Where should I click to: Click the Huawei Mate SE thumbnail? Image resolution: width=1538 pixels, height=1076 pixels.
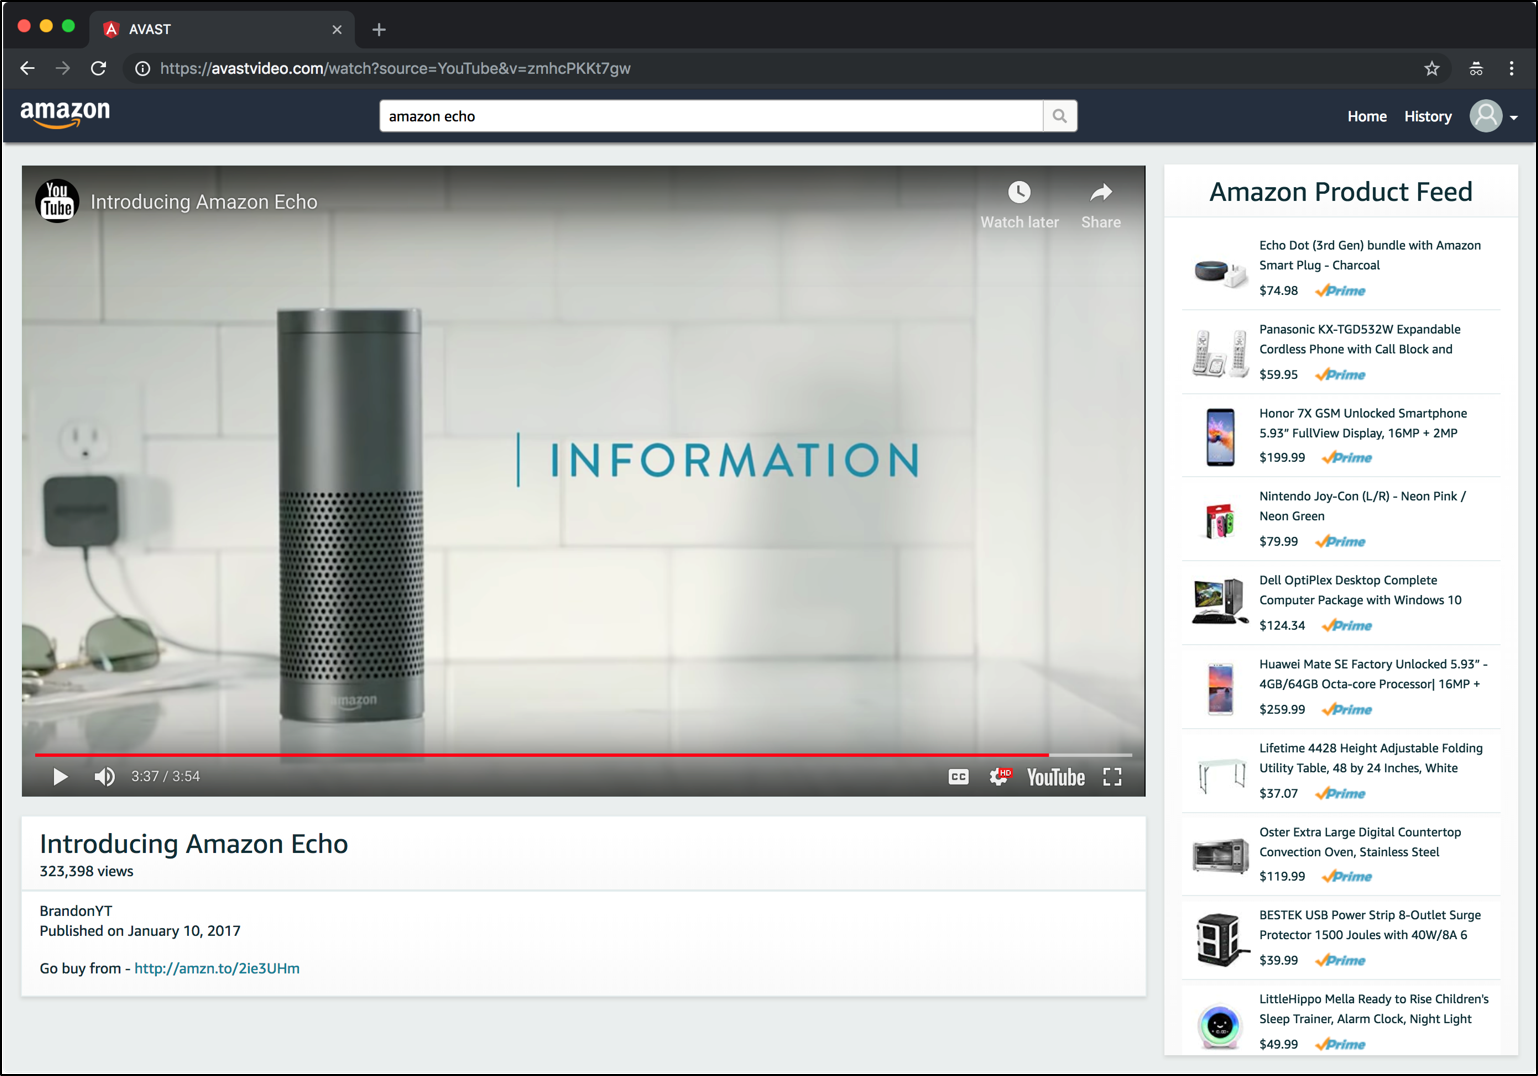click(x=1220, y=689)
